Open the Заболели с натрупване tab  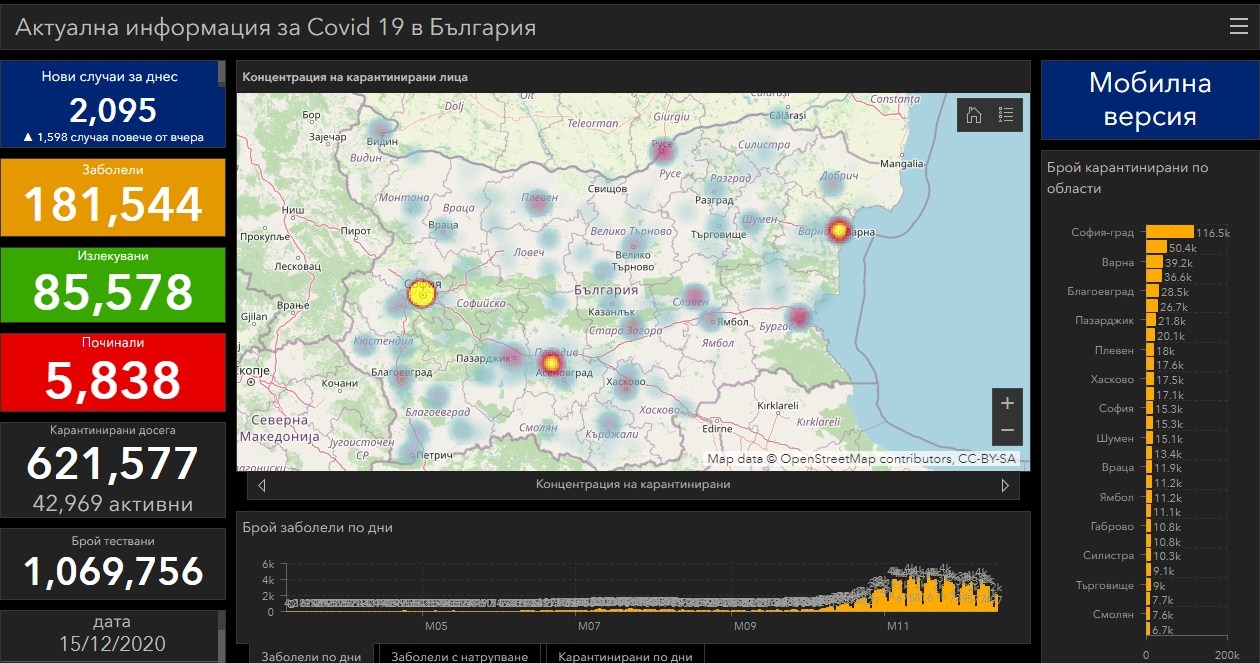click(460, 656)
